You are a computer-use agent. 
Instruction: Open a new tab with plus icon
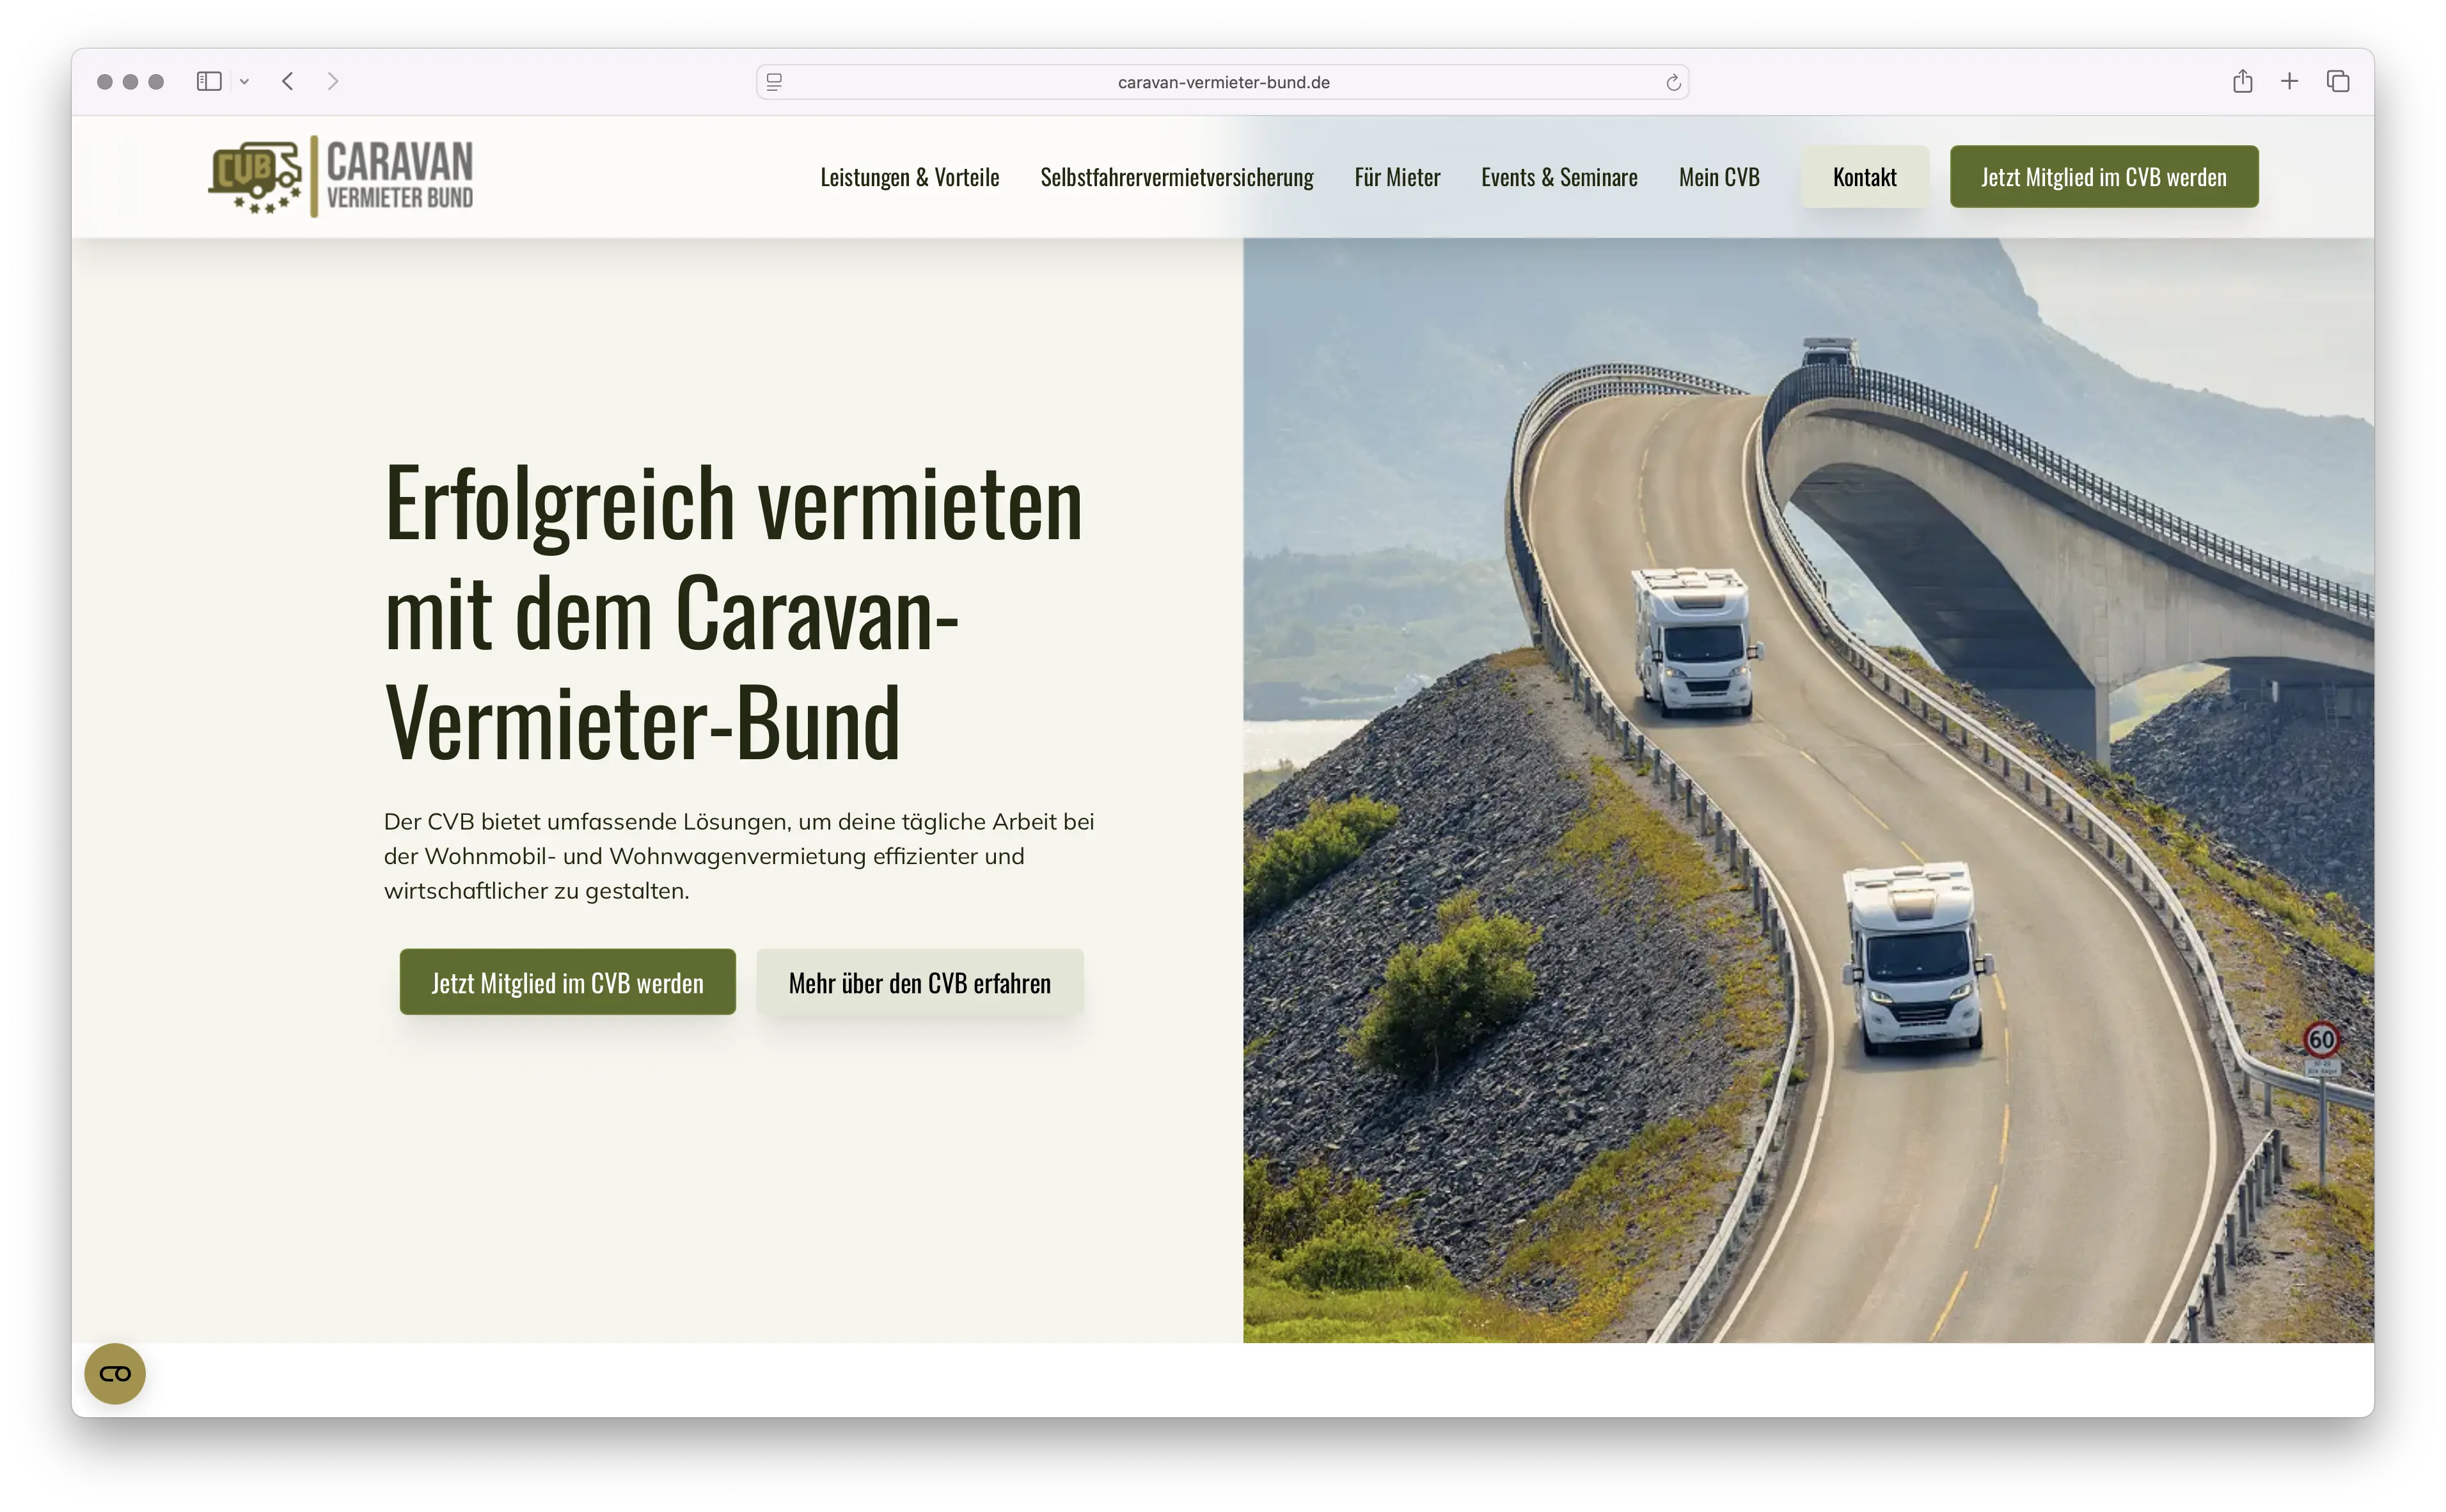coord(2289,82)
